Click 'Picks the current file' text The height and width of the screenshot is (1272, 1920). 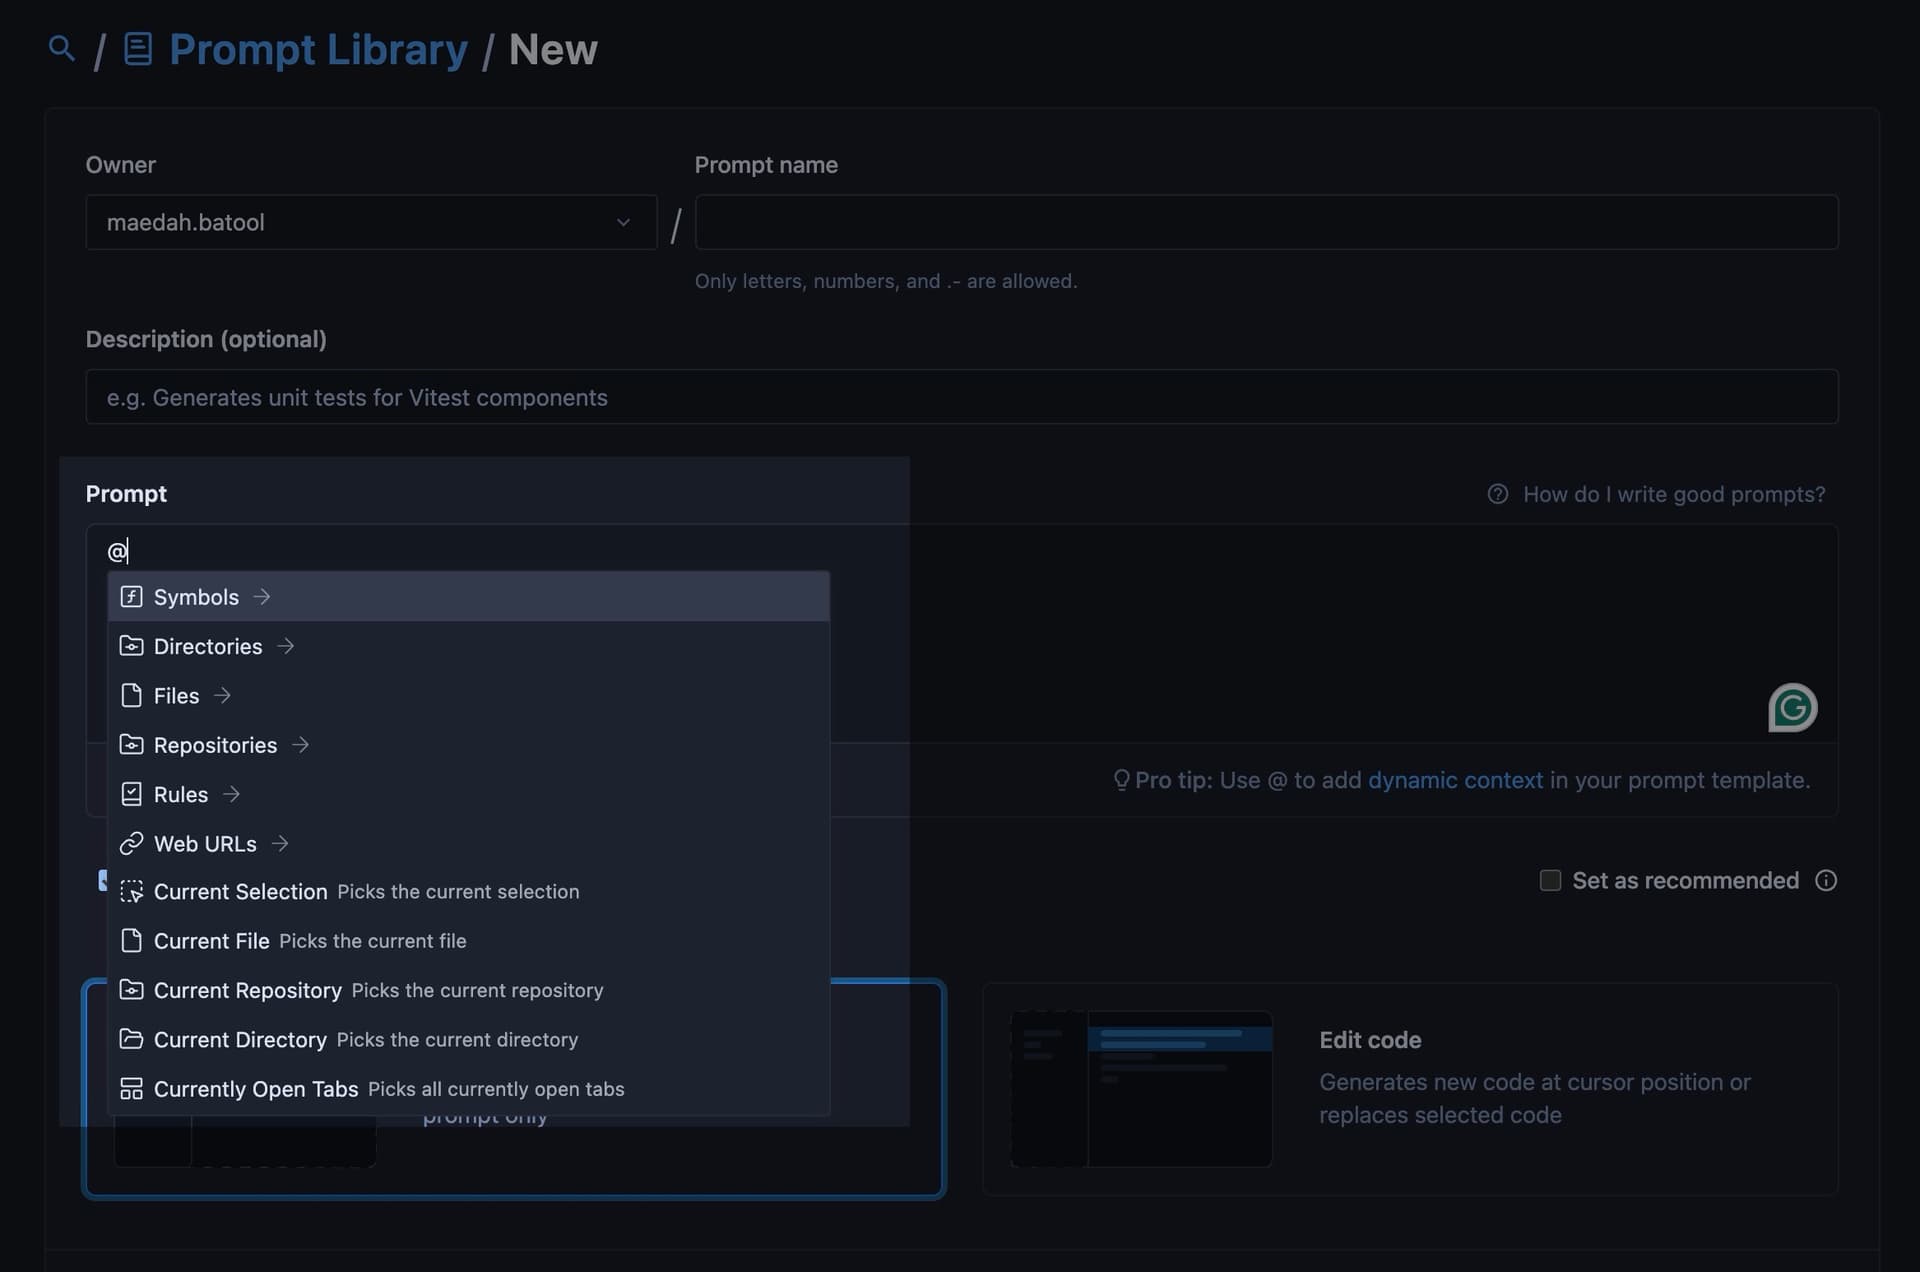(x=373, y=941)
